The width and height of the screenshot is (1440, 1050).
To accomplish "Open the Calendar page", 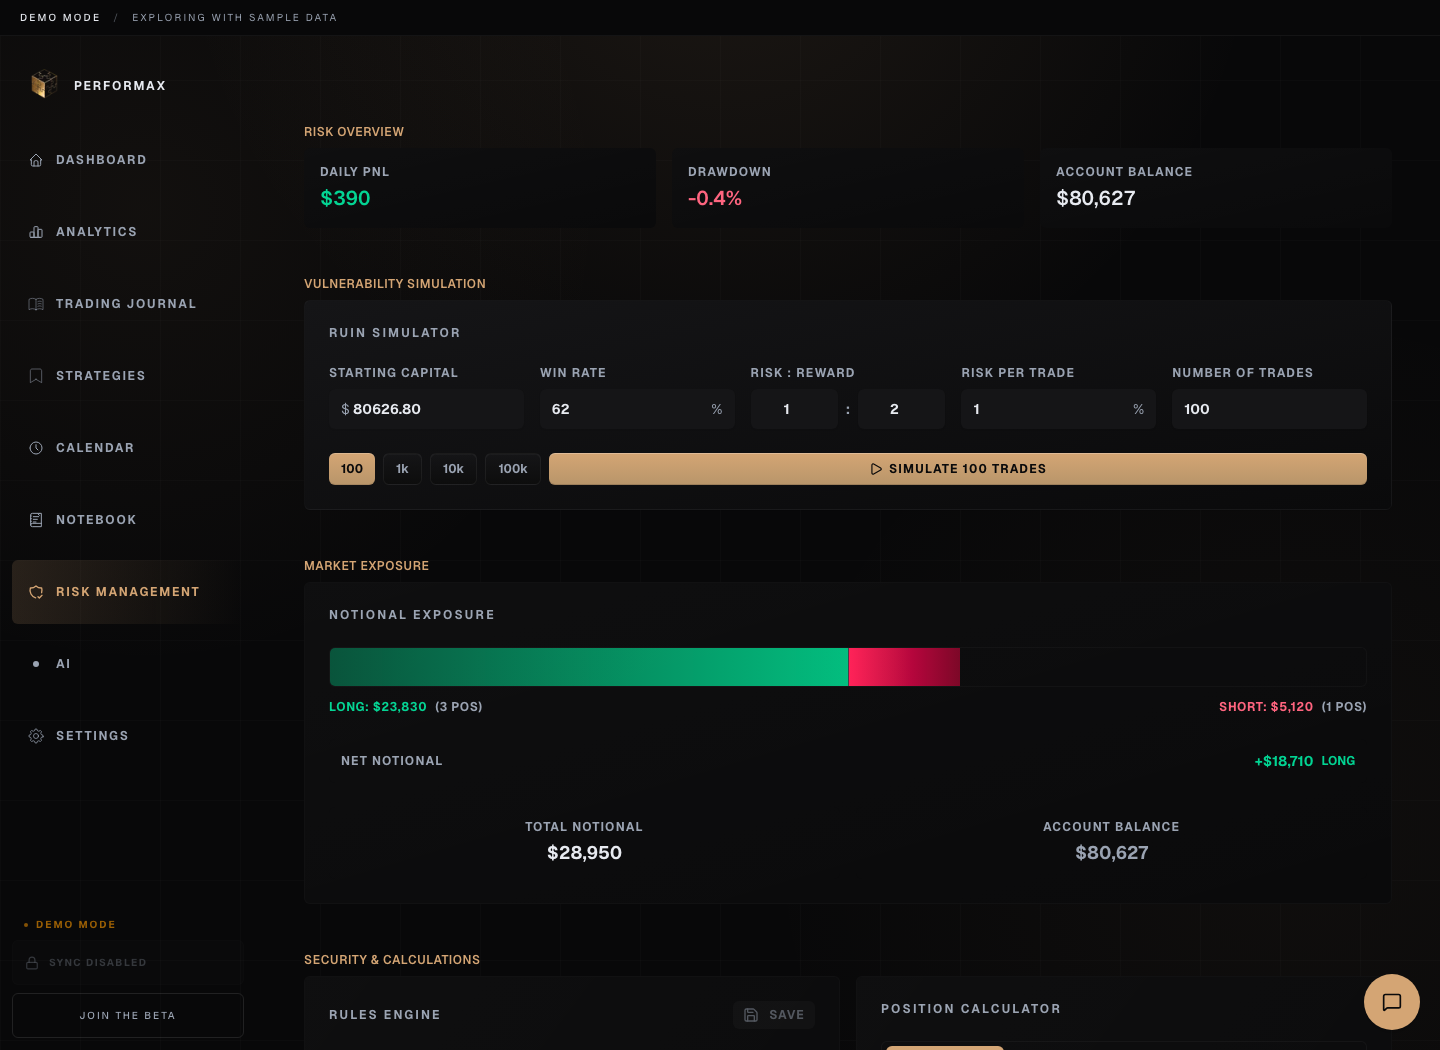I will (128, 448).
